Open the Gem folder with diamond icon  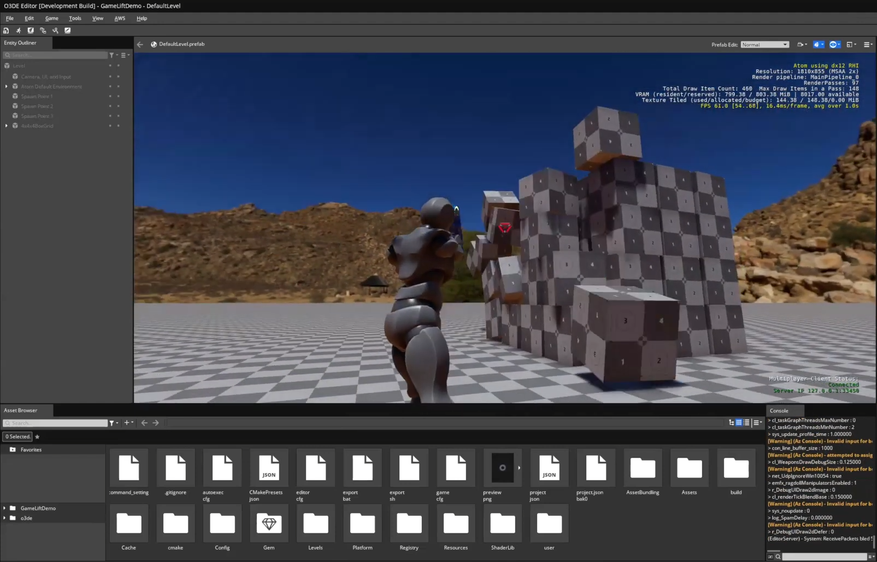pyautogui.click(x=269, y=525)
